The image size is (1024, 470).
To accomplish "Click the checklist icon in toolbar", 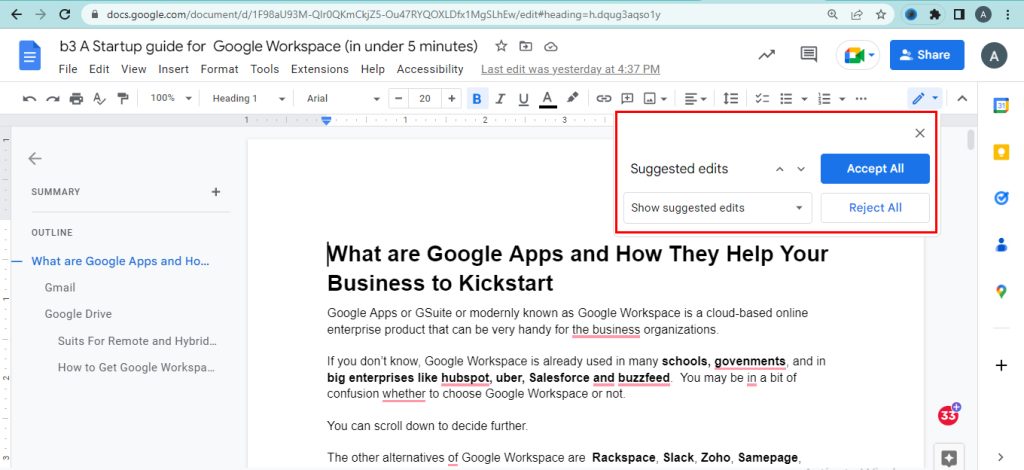I will pyautogui.click(x=762, y=99).
